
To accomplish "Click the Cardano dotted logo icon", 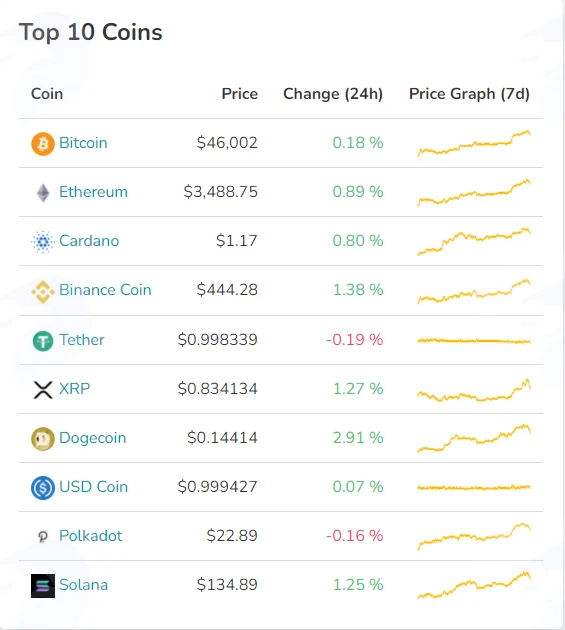I will click(x=43, y=241).
